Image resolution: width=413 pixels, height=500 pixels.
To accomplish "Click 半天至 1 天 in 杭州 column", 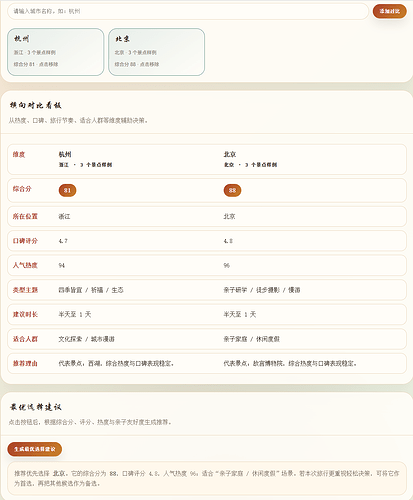I will click(75, 314).
